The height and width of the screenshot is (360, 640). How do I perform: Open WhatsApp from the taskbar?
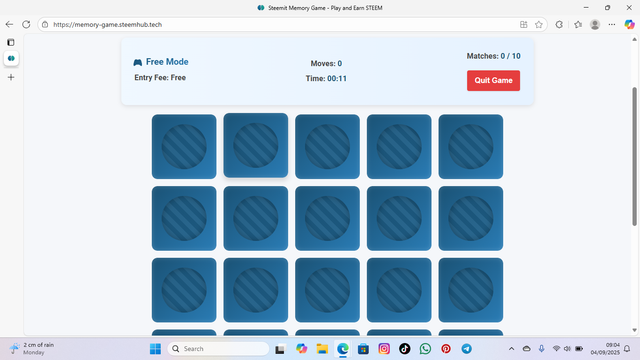tap(425, 349)
